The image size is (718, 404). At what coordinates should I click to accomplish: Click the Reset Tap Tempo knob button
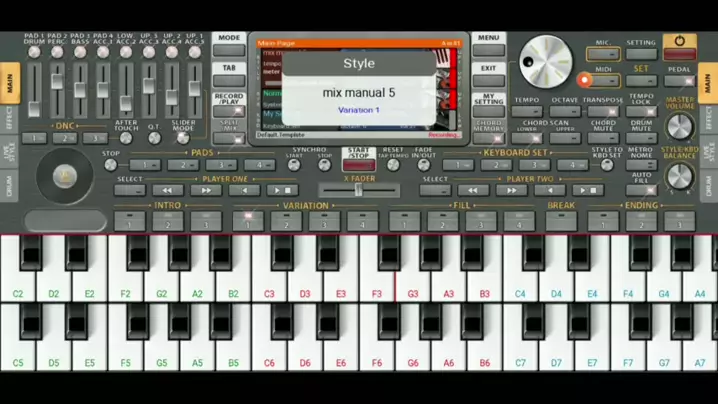point(393,165)
